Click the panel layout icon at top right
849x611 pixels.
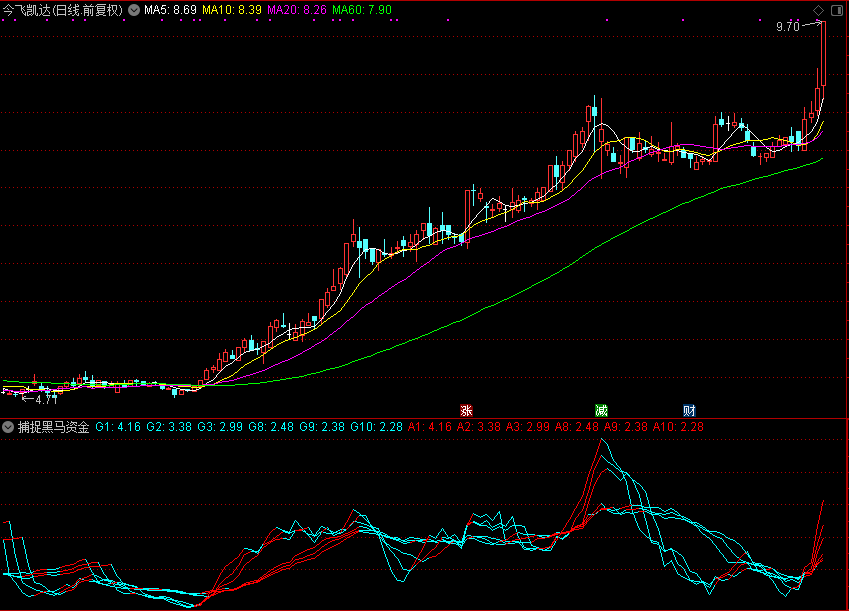pyautogui.click(x=837, y=10)
